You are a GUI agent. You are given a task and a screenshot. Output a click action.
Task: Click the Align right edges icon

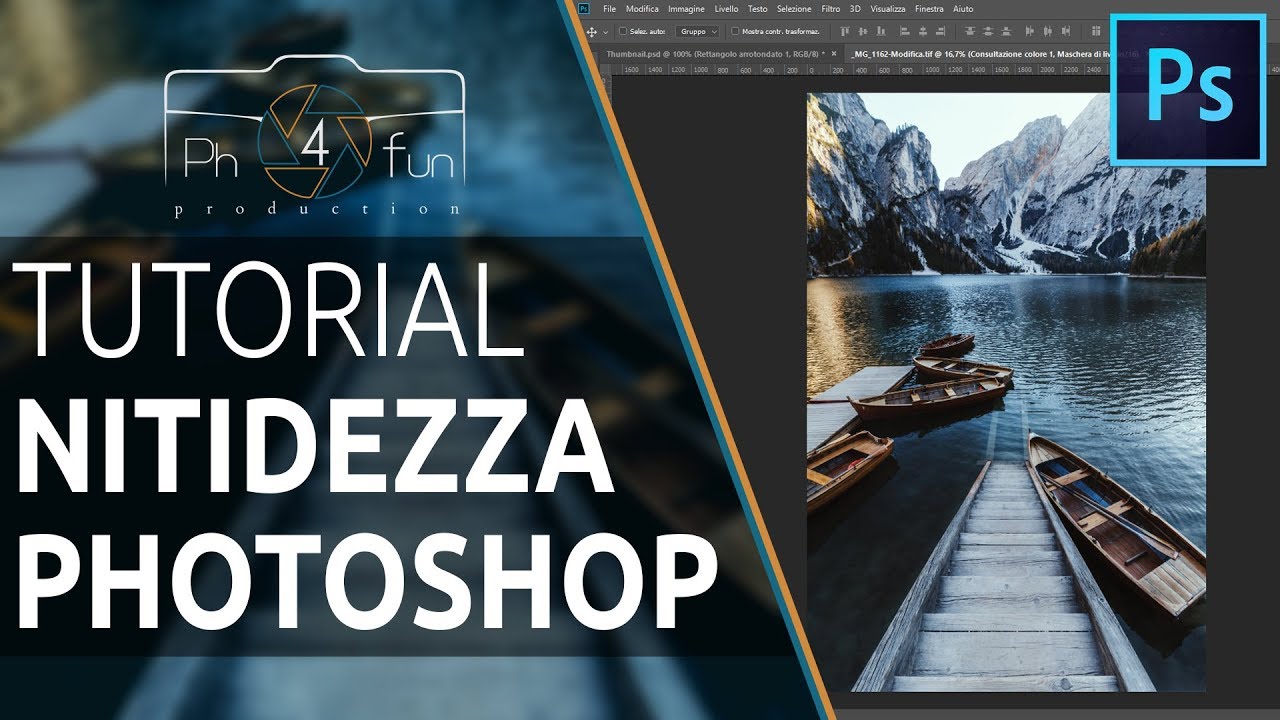pyautogui.click(x=940, y=31)
